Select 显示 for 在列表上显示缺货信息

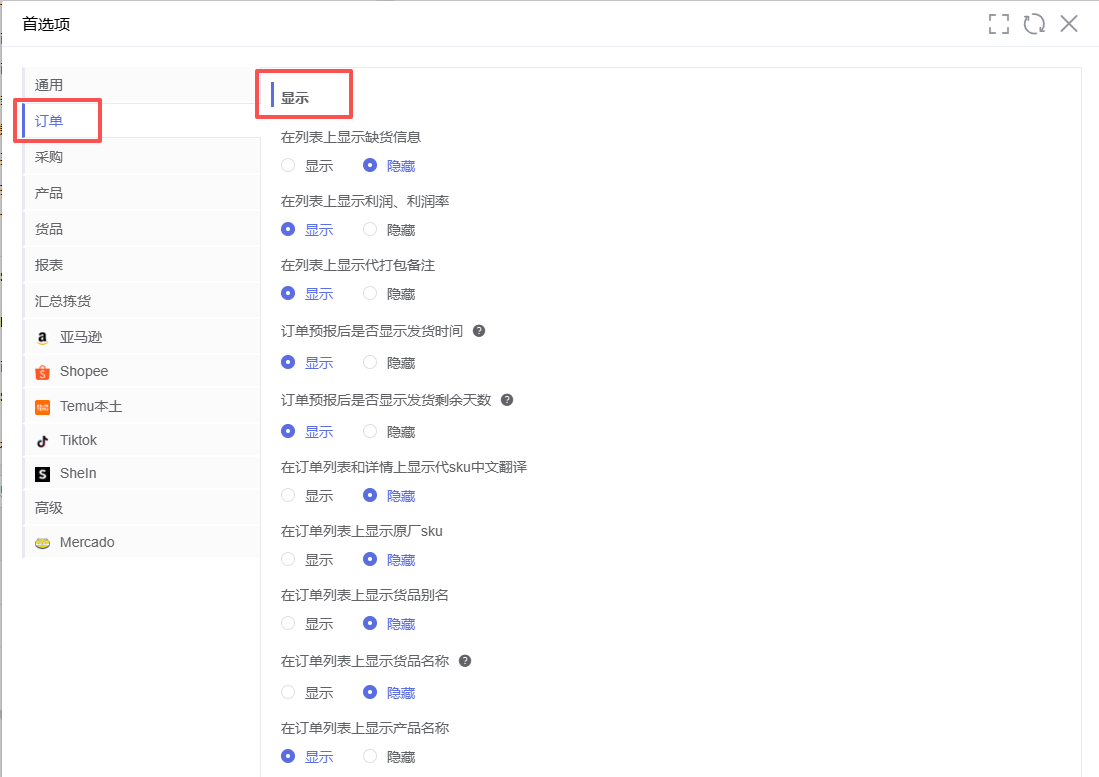[289, 166]
